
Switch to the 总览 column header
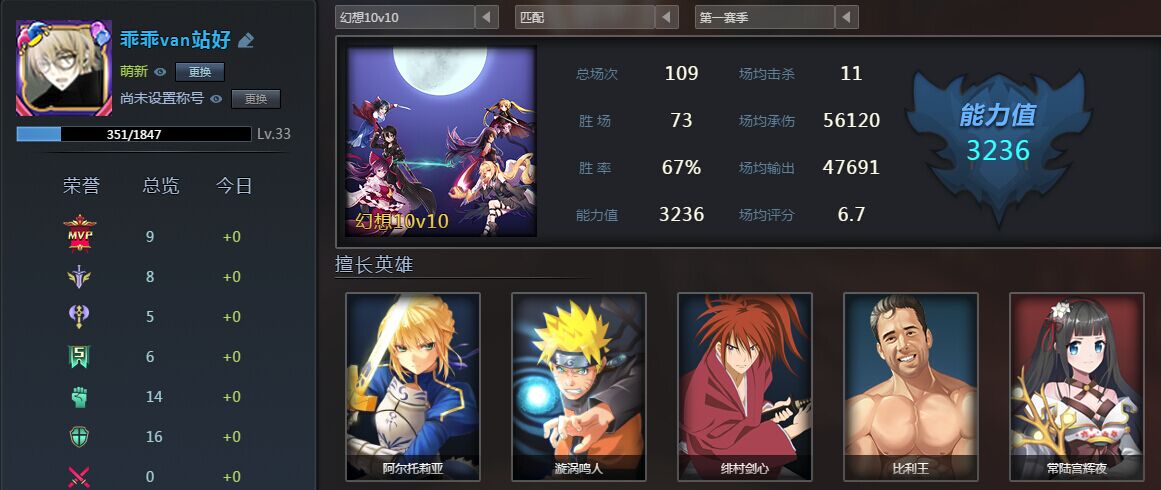[x=161, y=186]
